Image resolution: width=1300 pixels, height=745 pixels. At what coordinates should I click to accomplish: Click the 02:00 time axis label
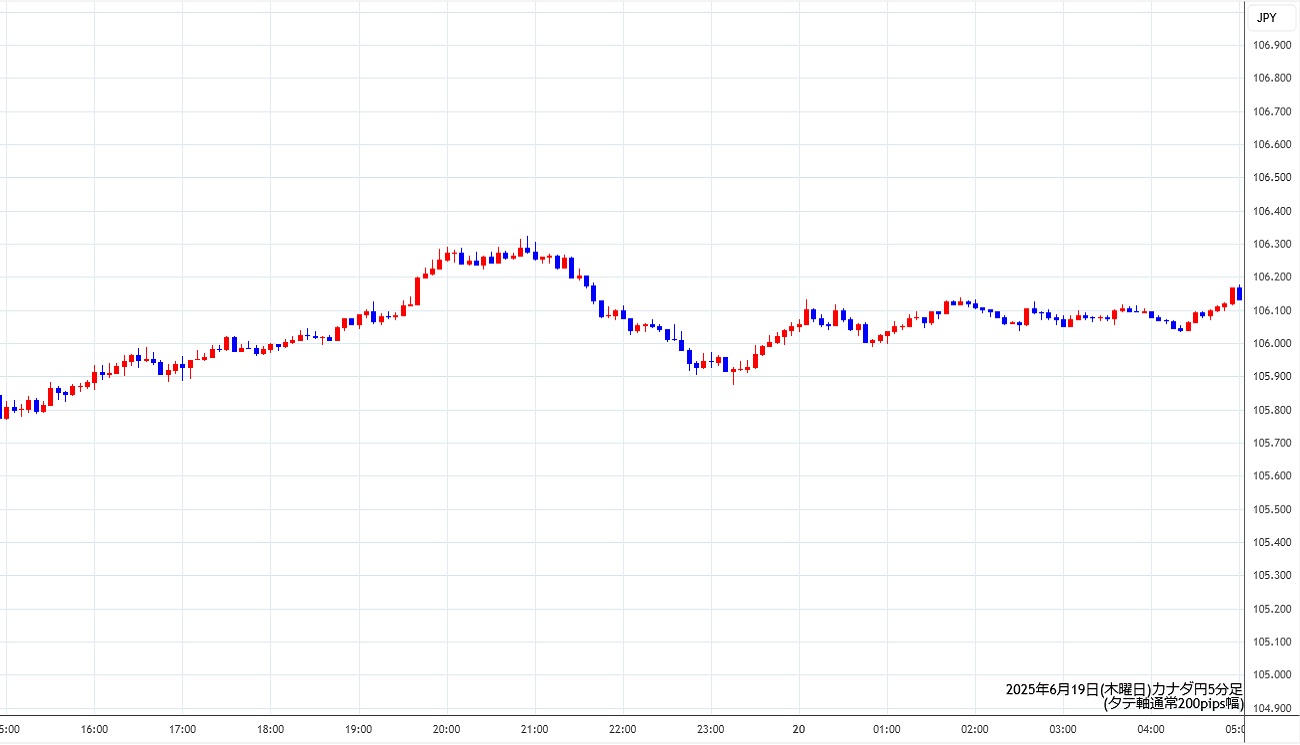coord(975,729)
